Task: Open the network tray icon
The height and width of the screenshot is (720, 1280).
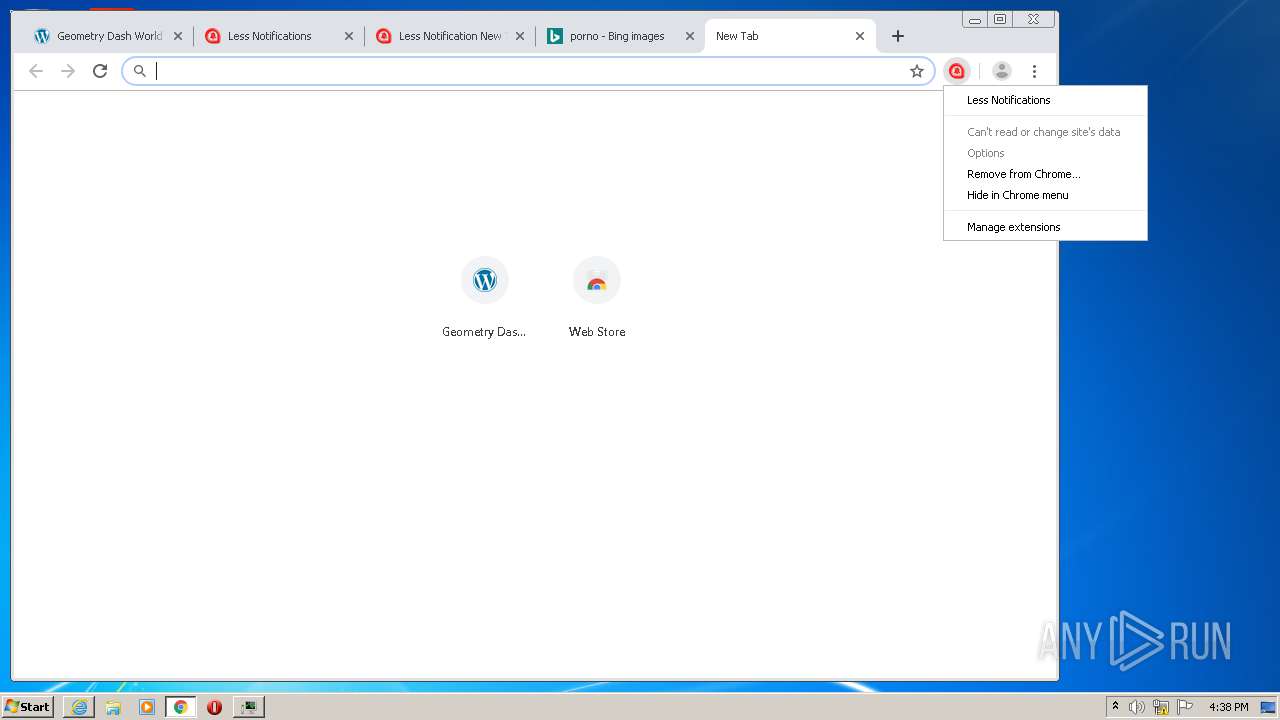Action: 1161,707
